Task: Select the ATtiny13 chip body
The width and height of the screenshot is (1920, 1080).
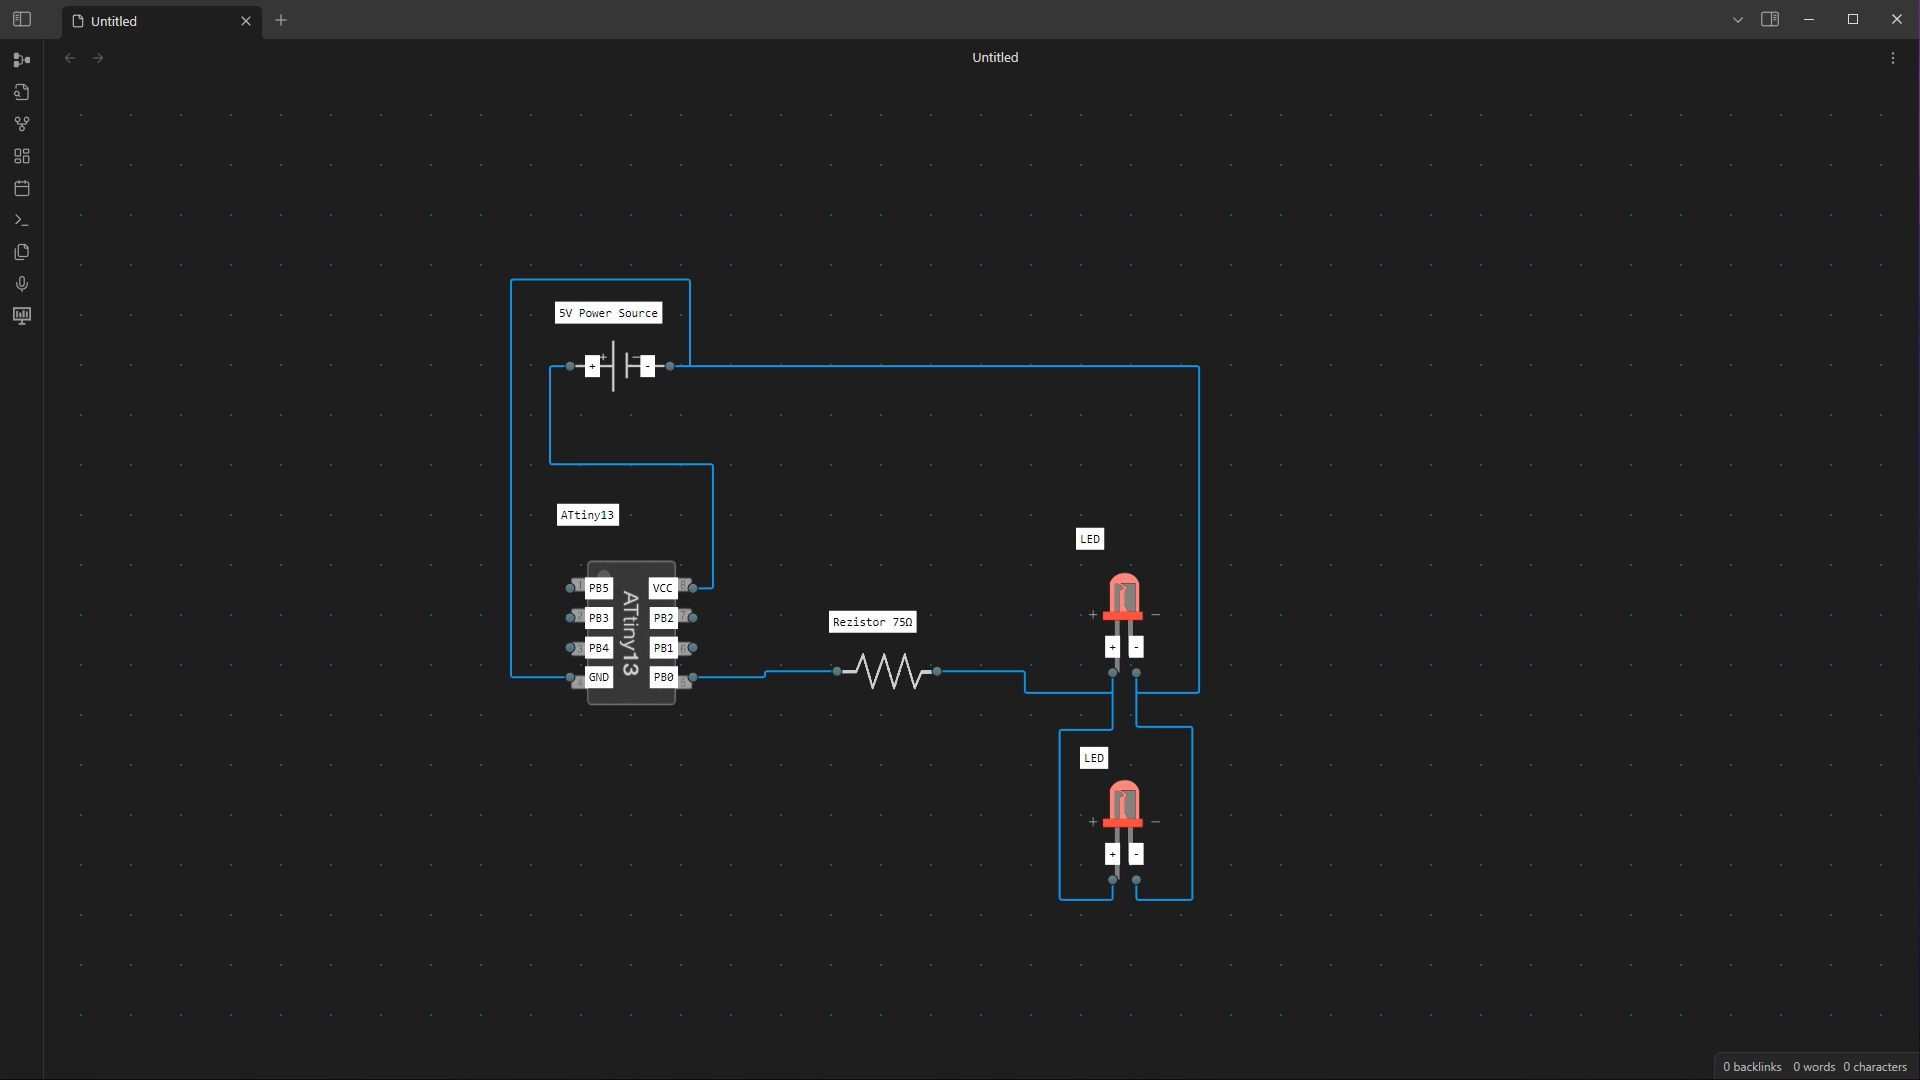Action: click(631, 633)
